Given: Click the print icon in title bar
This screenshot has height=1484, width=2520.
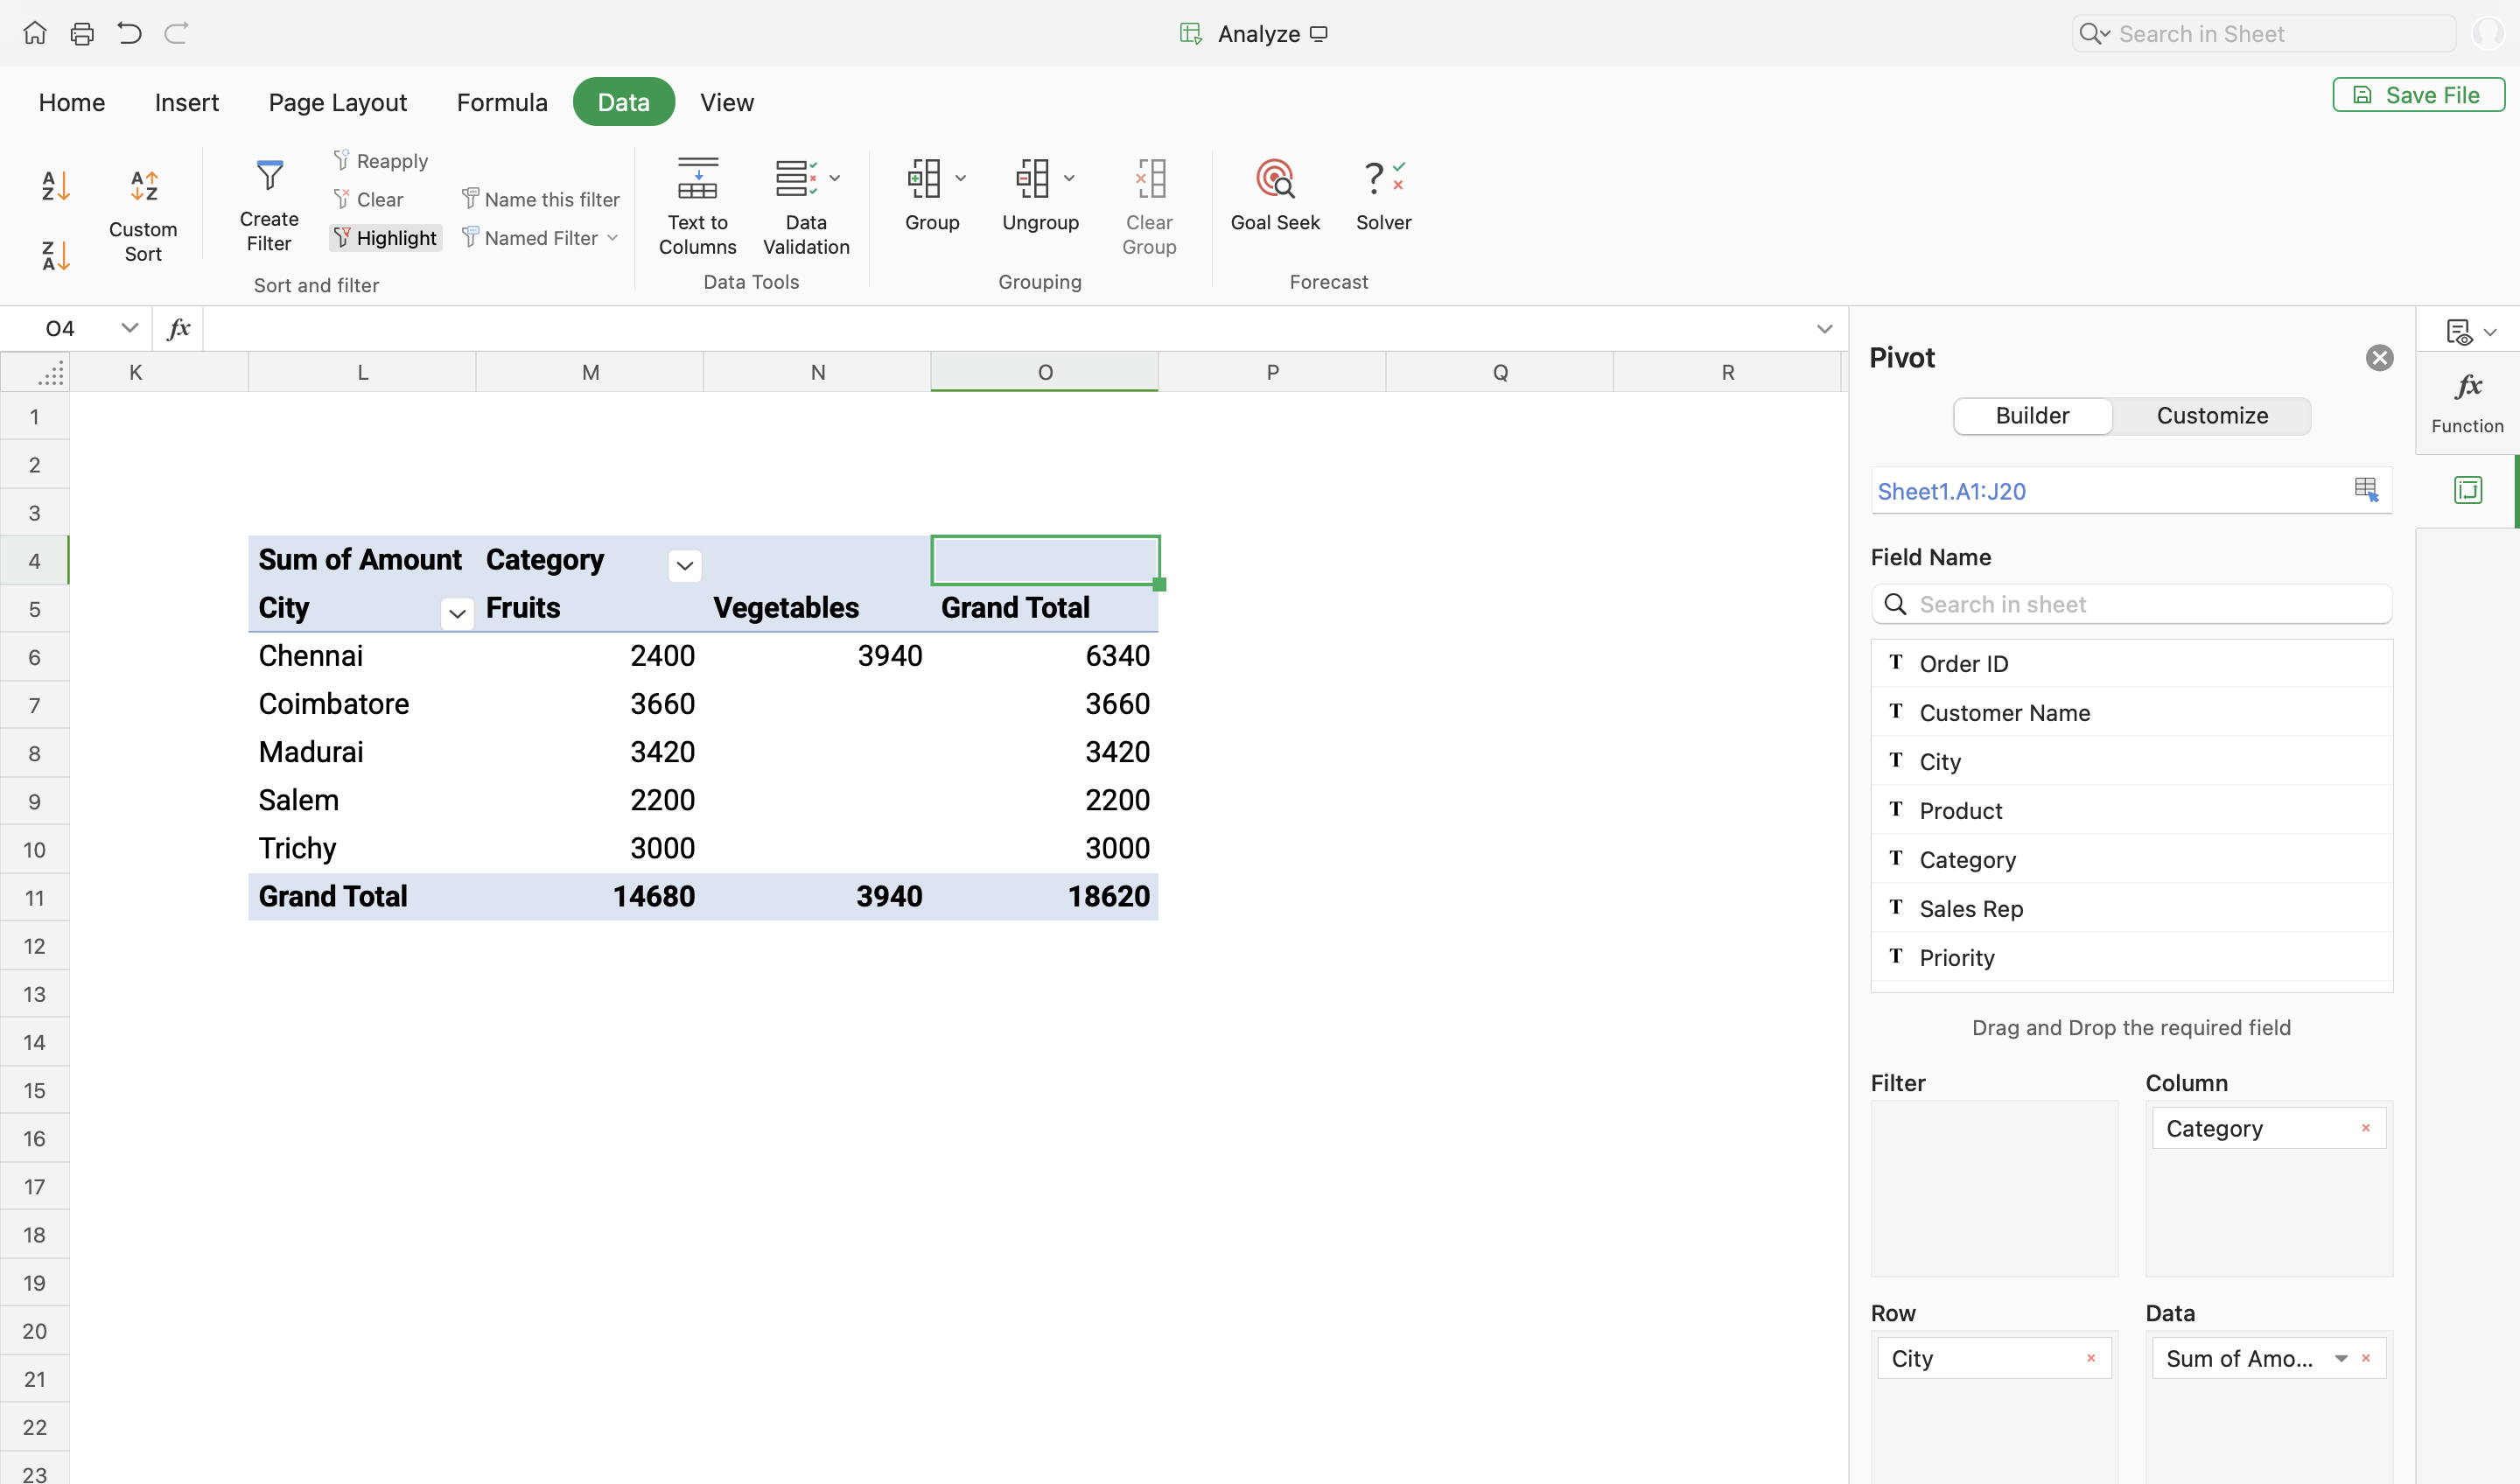Looking at the screenshot, I should pos(82,34).
